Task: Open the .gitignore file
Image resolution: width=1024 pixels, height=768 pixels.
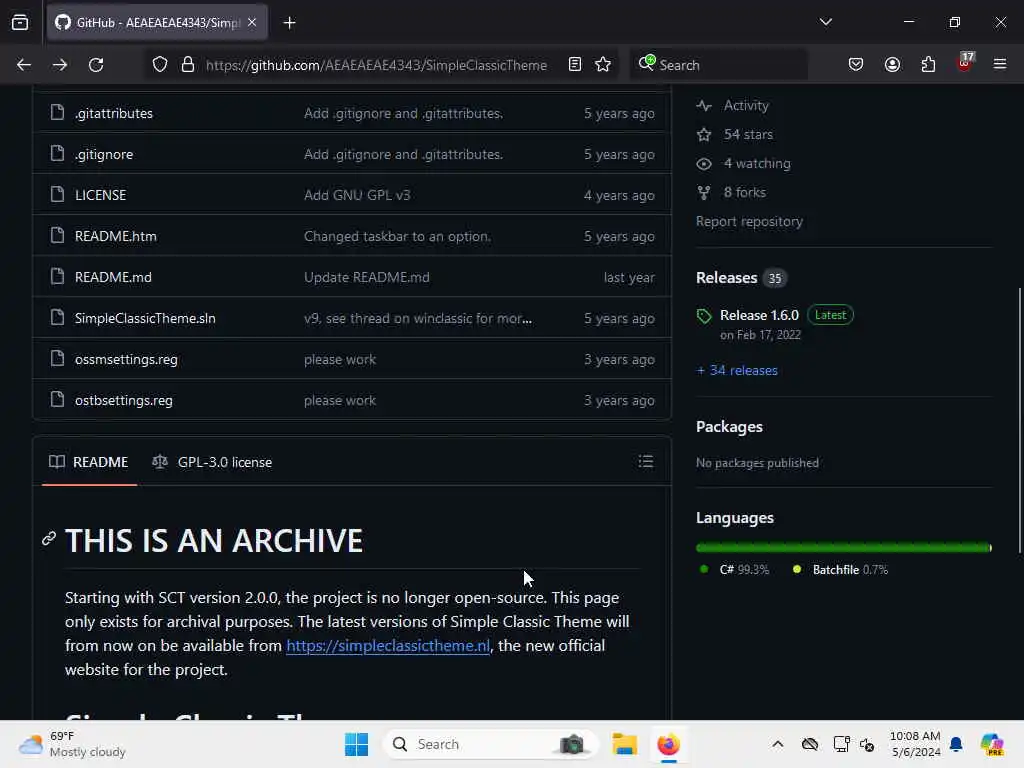Action: 104,154
